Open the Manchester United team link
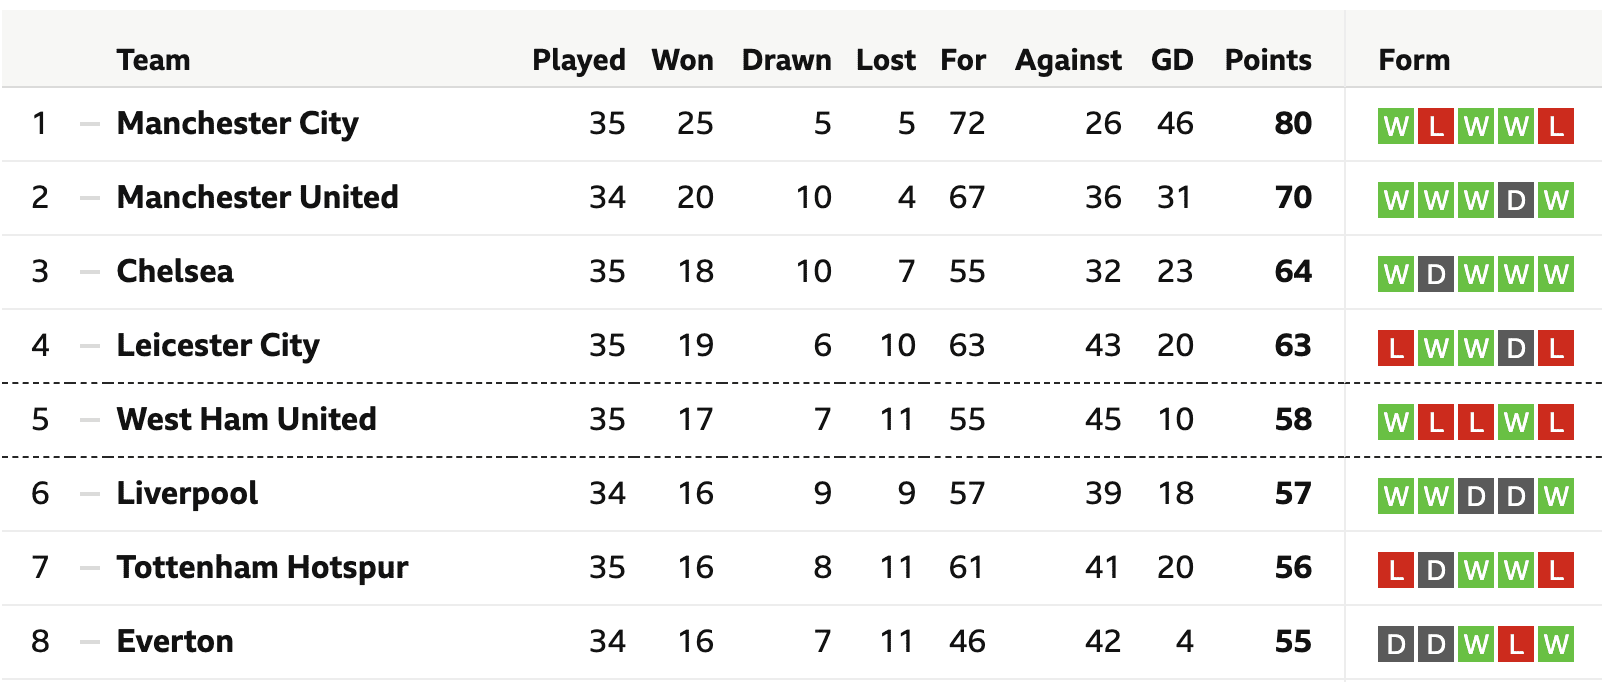This screenshot has width=1602, height=682. [257, 197]
